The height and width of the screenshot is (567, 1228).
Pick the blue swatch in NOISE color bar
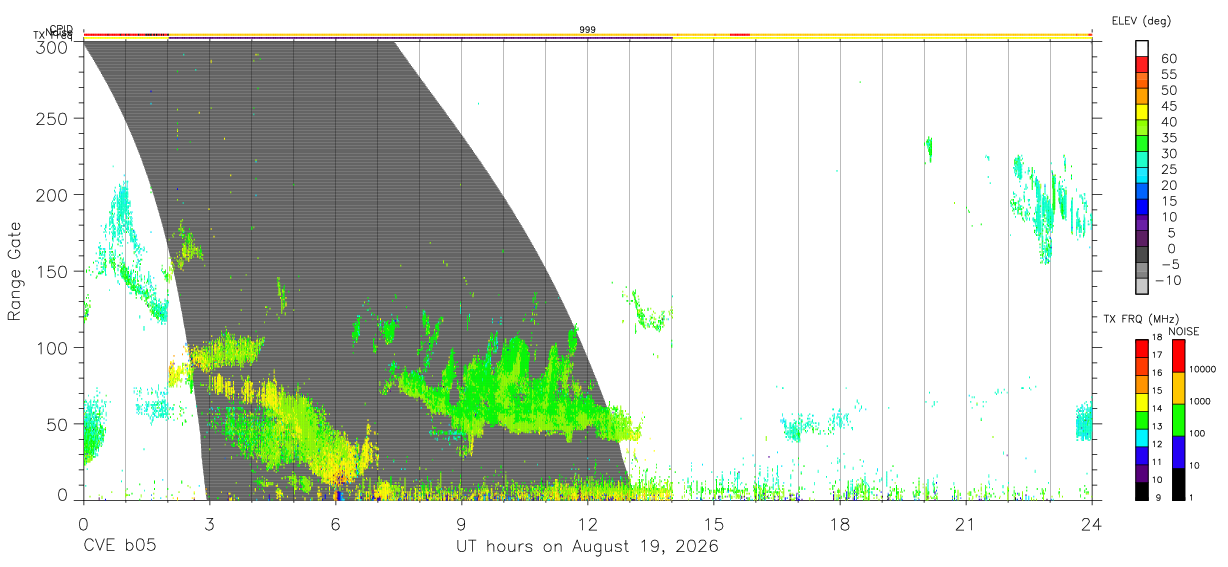coord(1178,452)
